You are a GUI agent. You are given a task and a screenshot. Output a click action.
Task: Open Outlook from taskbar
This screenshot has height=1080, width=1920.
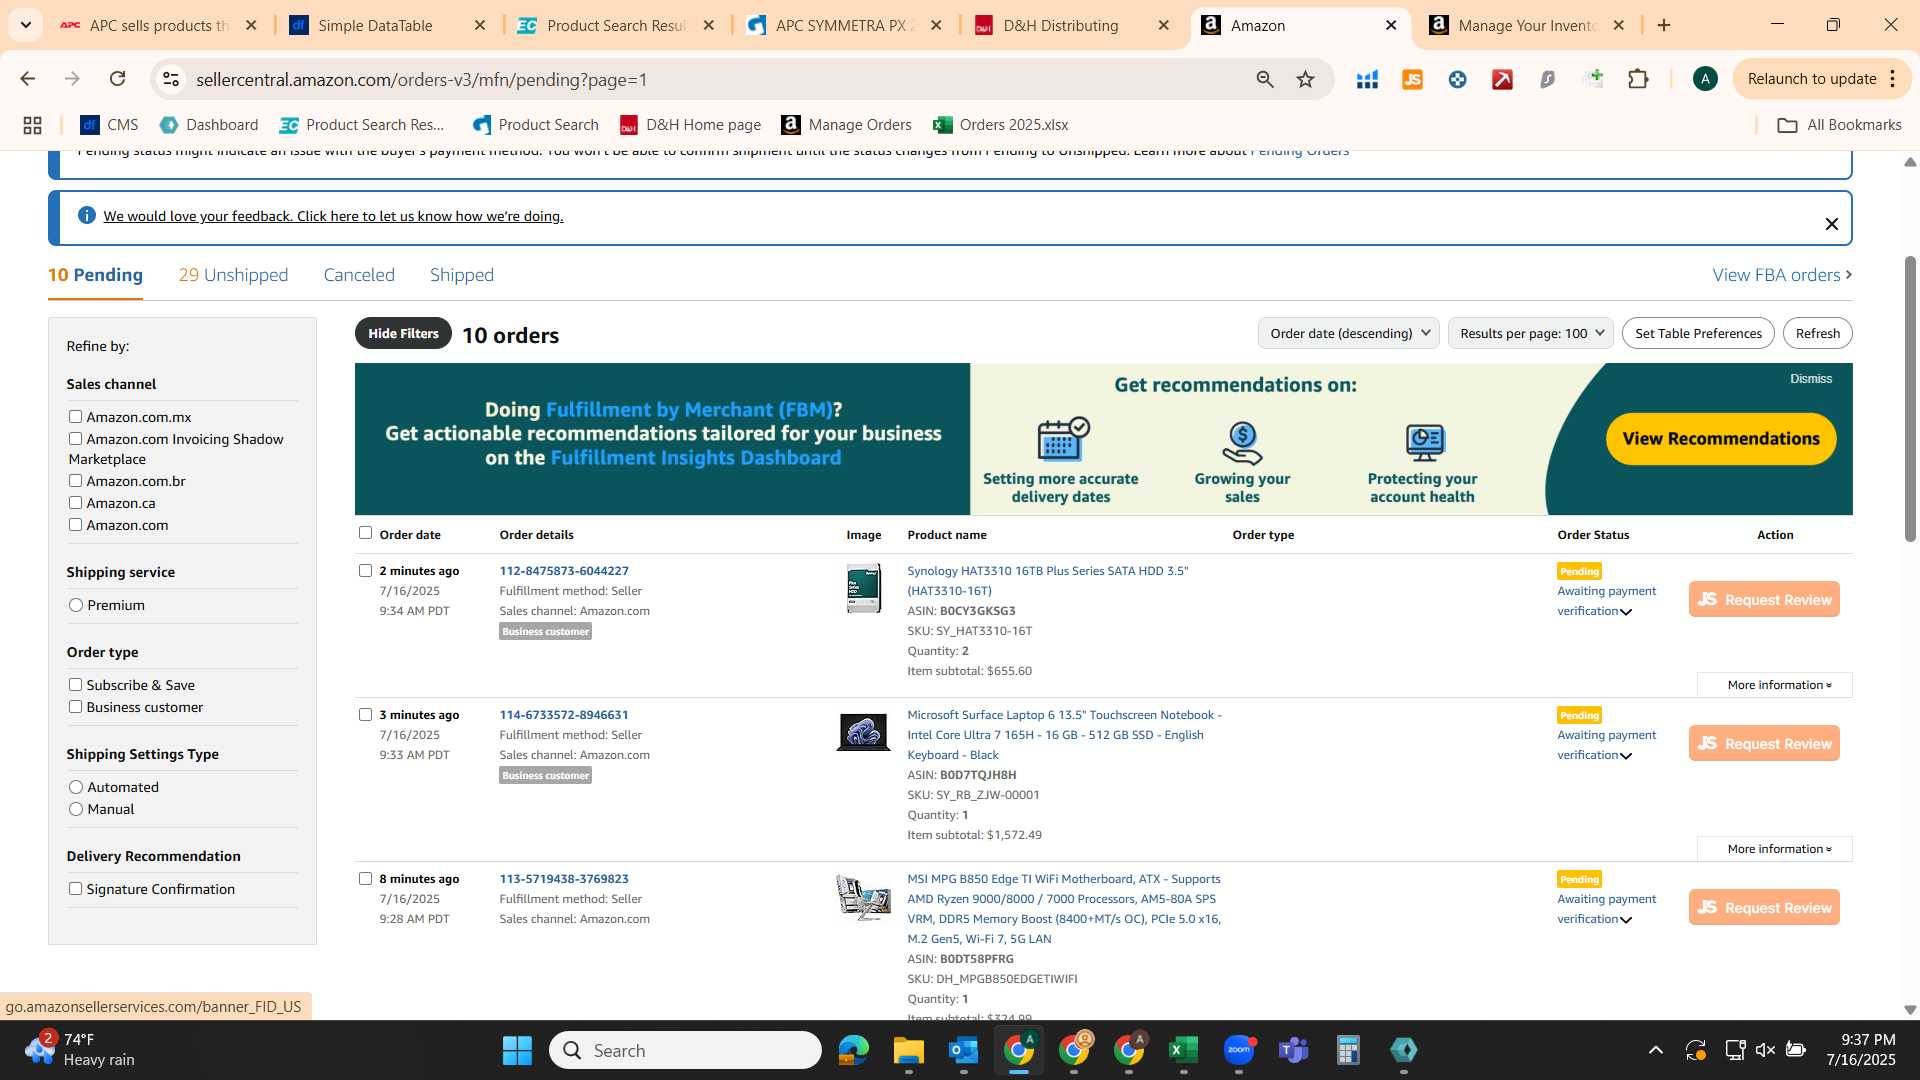point(963,1050)
